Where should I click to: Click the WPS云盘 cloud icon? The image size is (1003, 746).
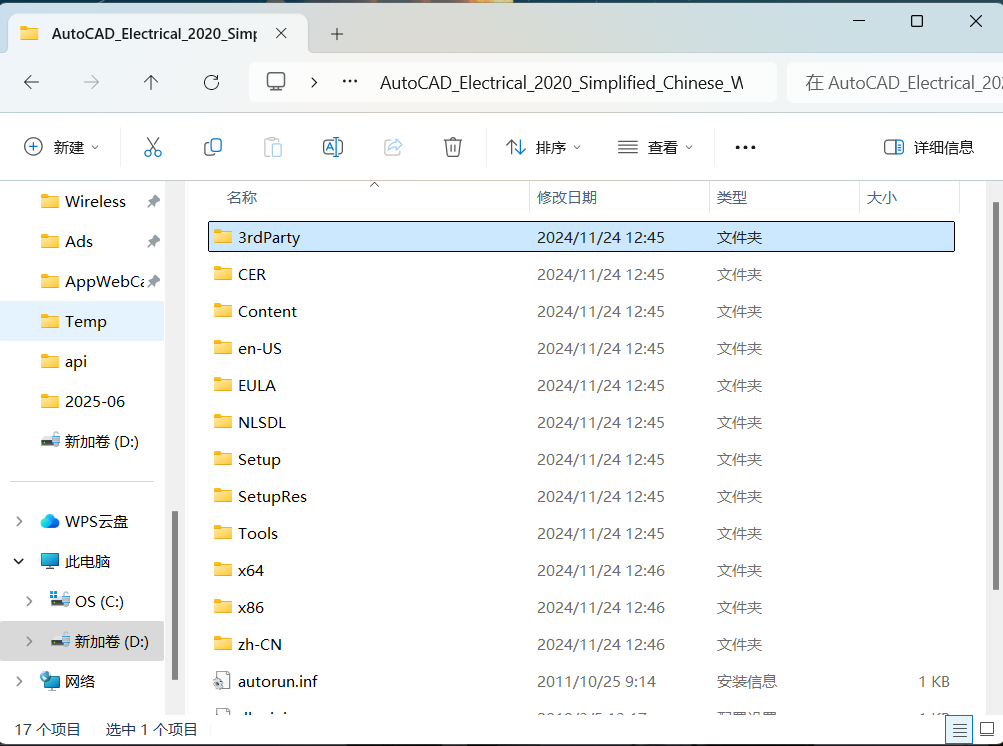click(50, 521)
